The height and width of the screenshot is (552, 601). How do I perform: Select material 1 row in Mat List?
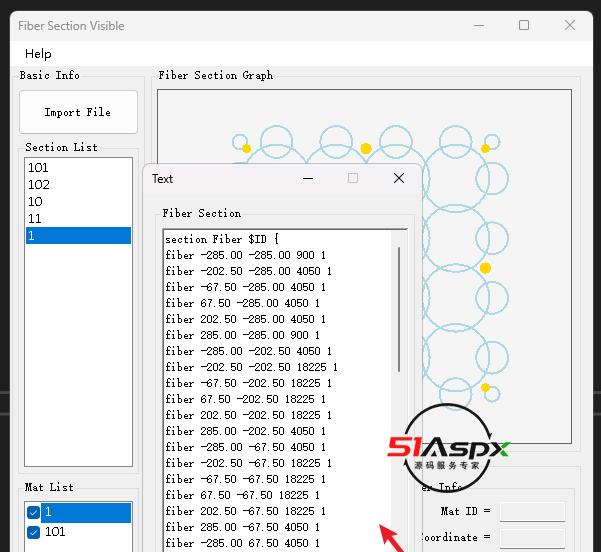86,512
